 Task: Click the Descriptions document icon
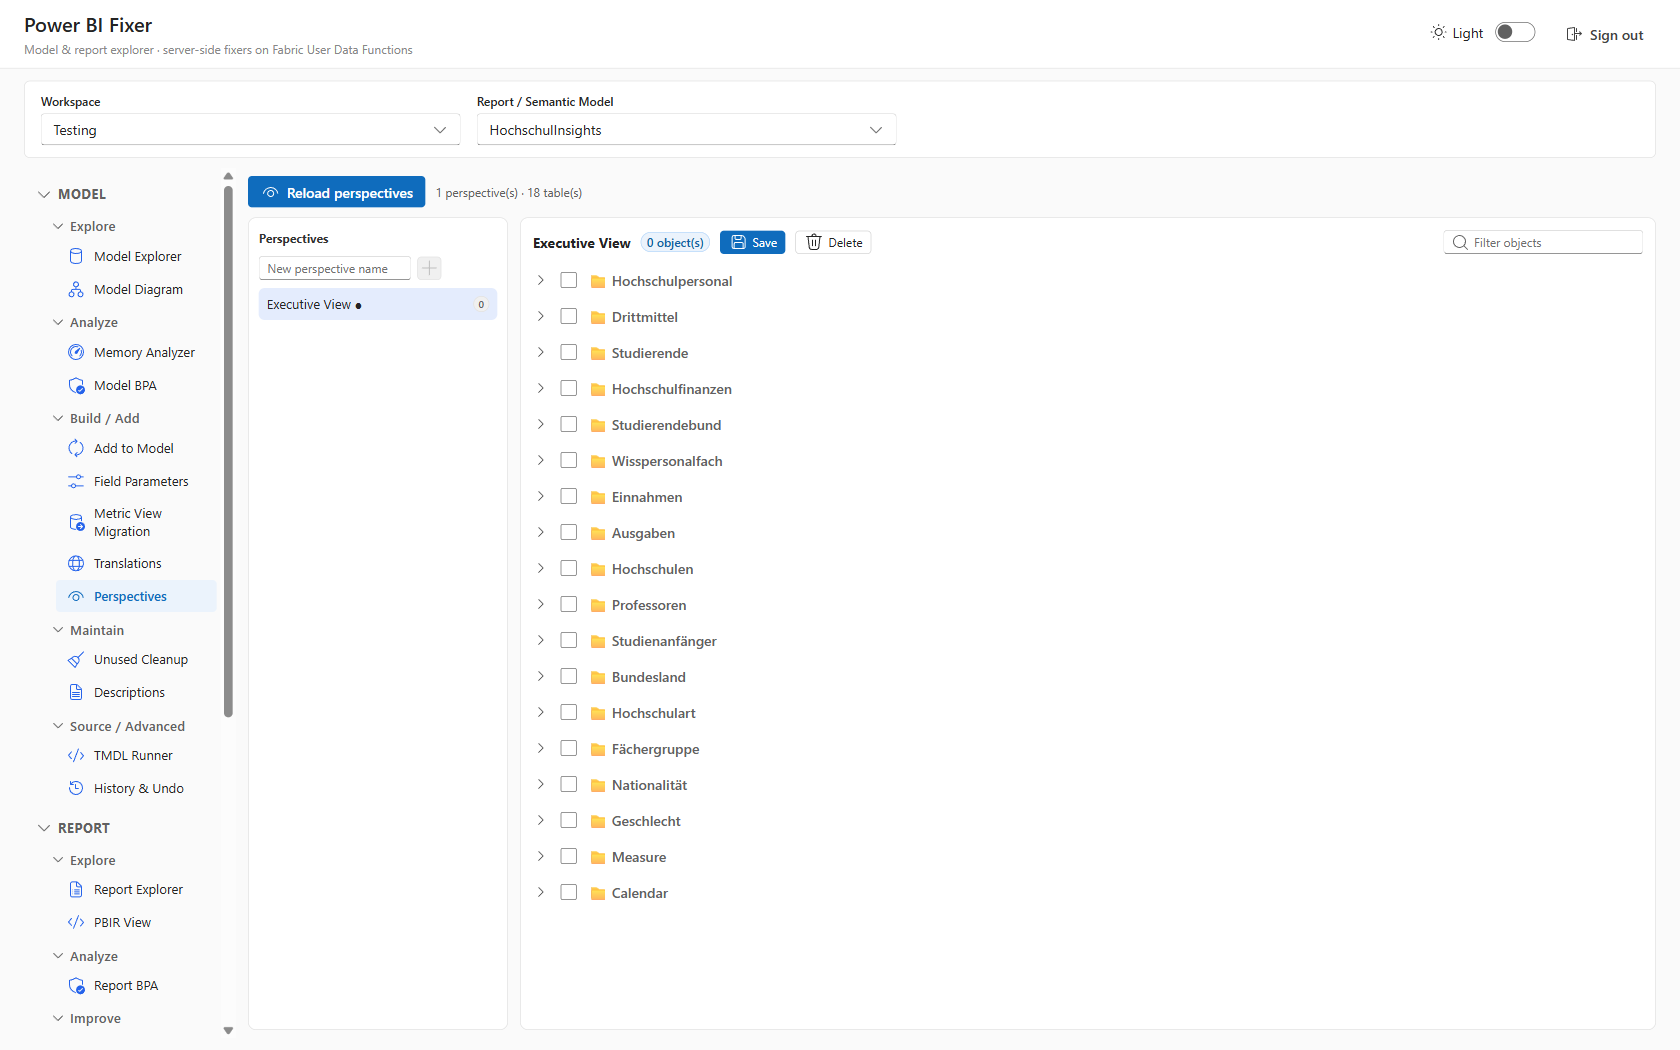(76, 692)
